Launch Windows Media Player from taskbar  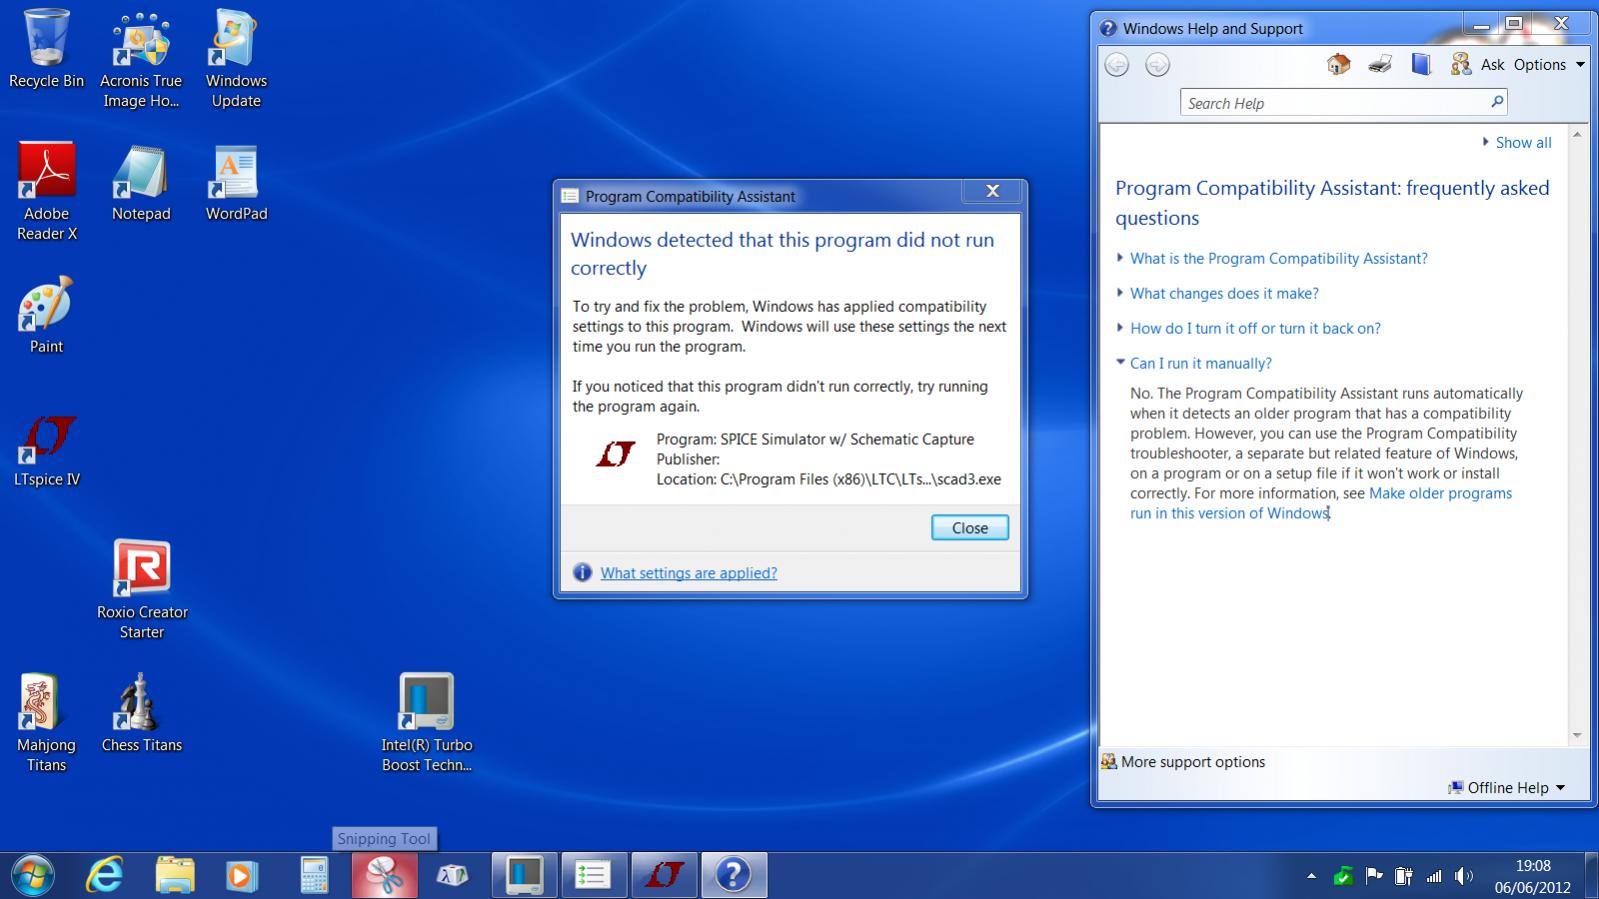pyautogui.click(x=241, y=876)
